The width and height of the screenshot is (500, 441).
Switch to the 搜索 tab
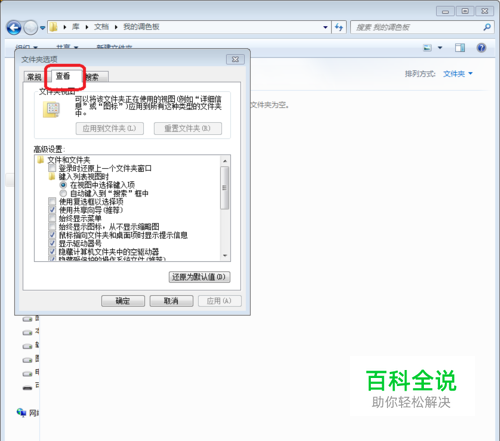pos(96,77)
